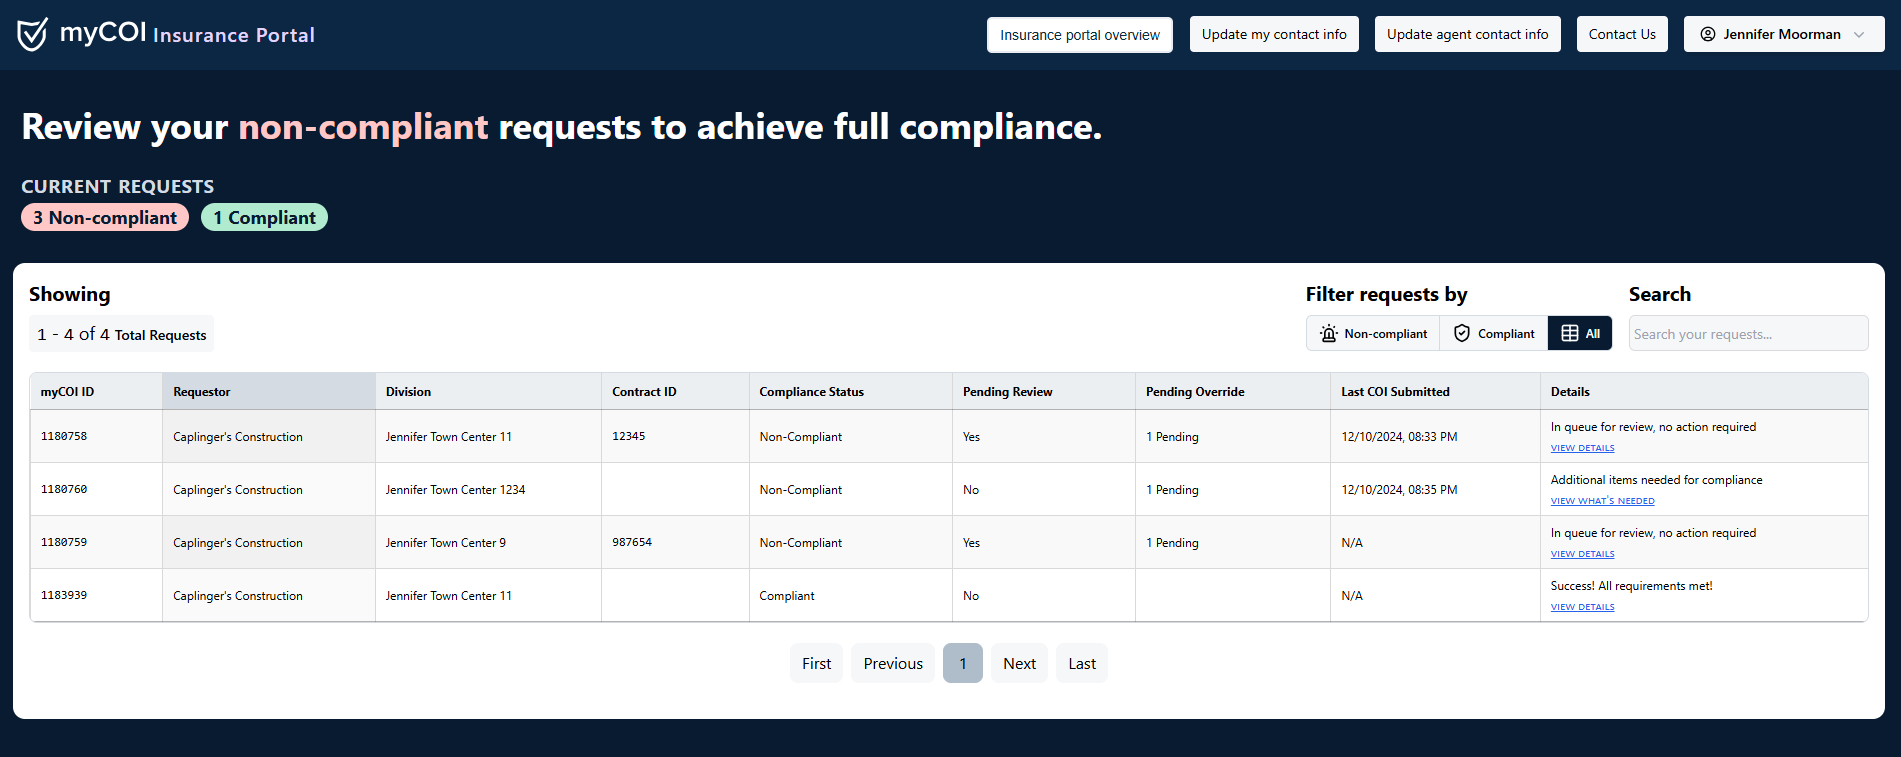Click the 1 - 4 of 4 Total Requests indicator
This screenshot has width=1901, height=757.
click(122, 334)
